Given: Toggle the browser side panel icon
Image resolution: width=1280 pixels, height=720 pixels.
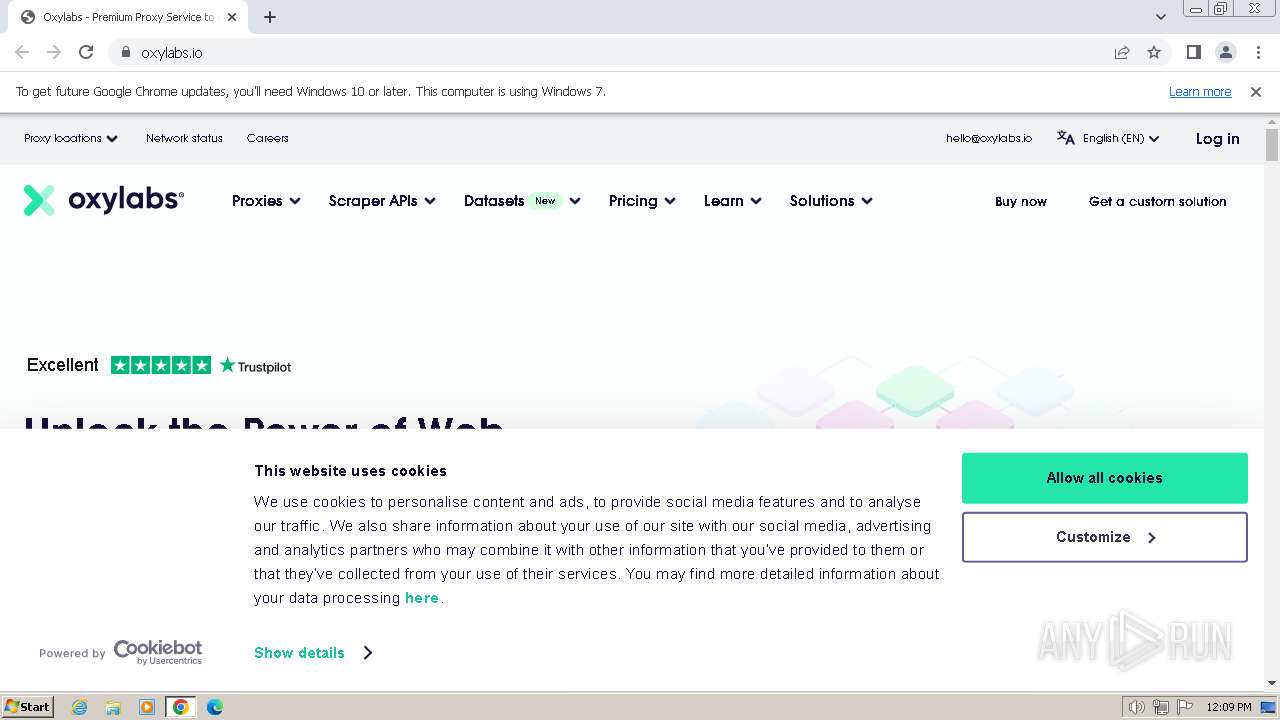Looking at the screenshot, I should click(x=1193, y=52).
